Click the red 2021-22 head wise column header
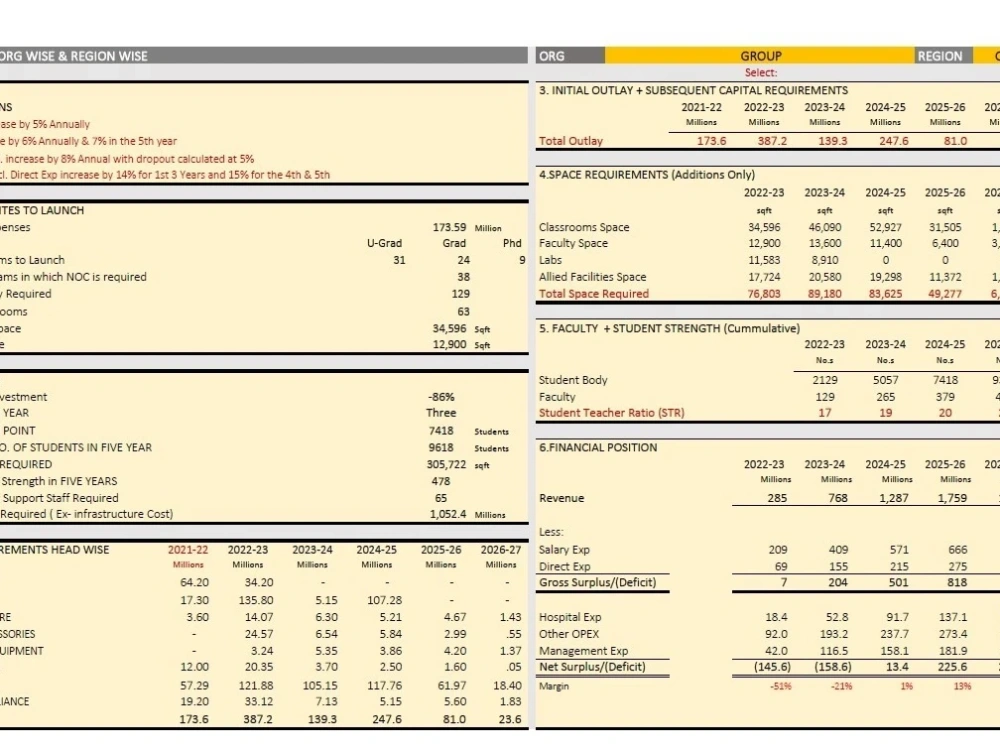 (188, 549)
